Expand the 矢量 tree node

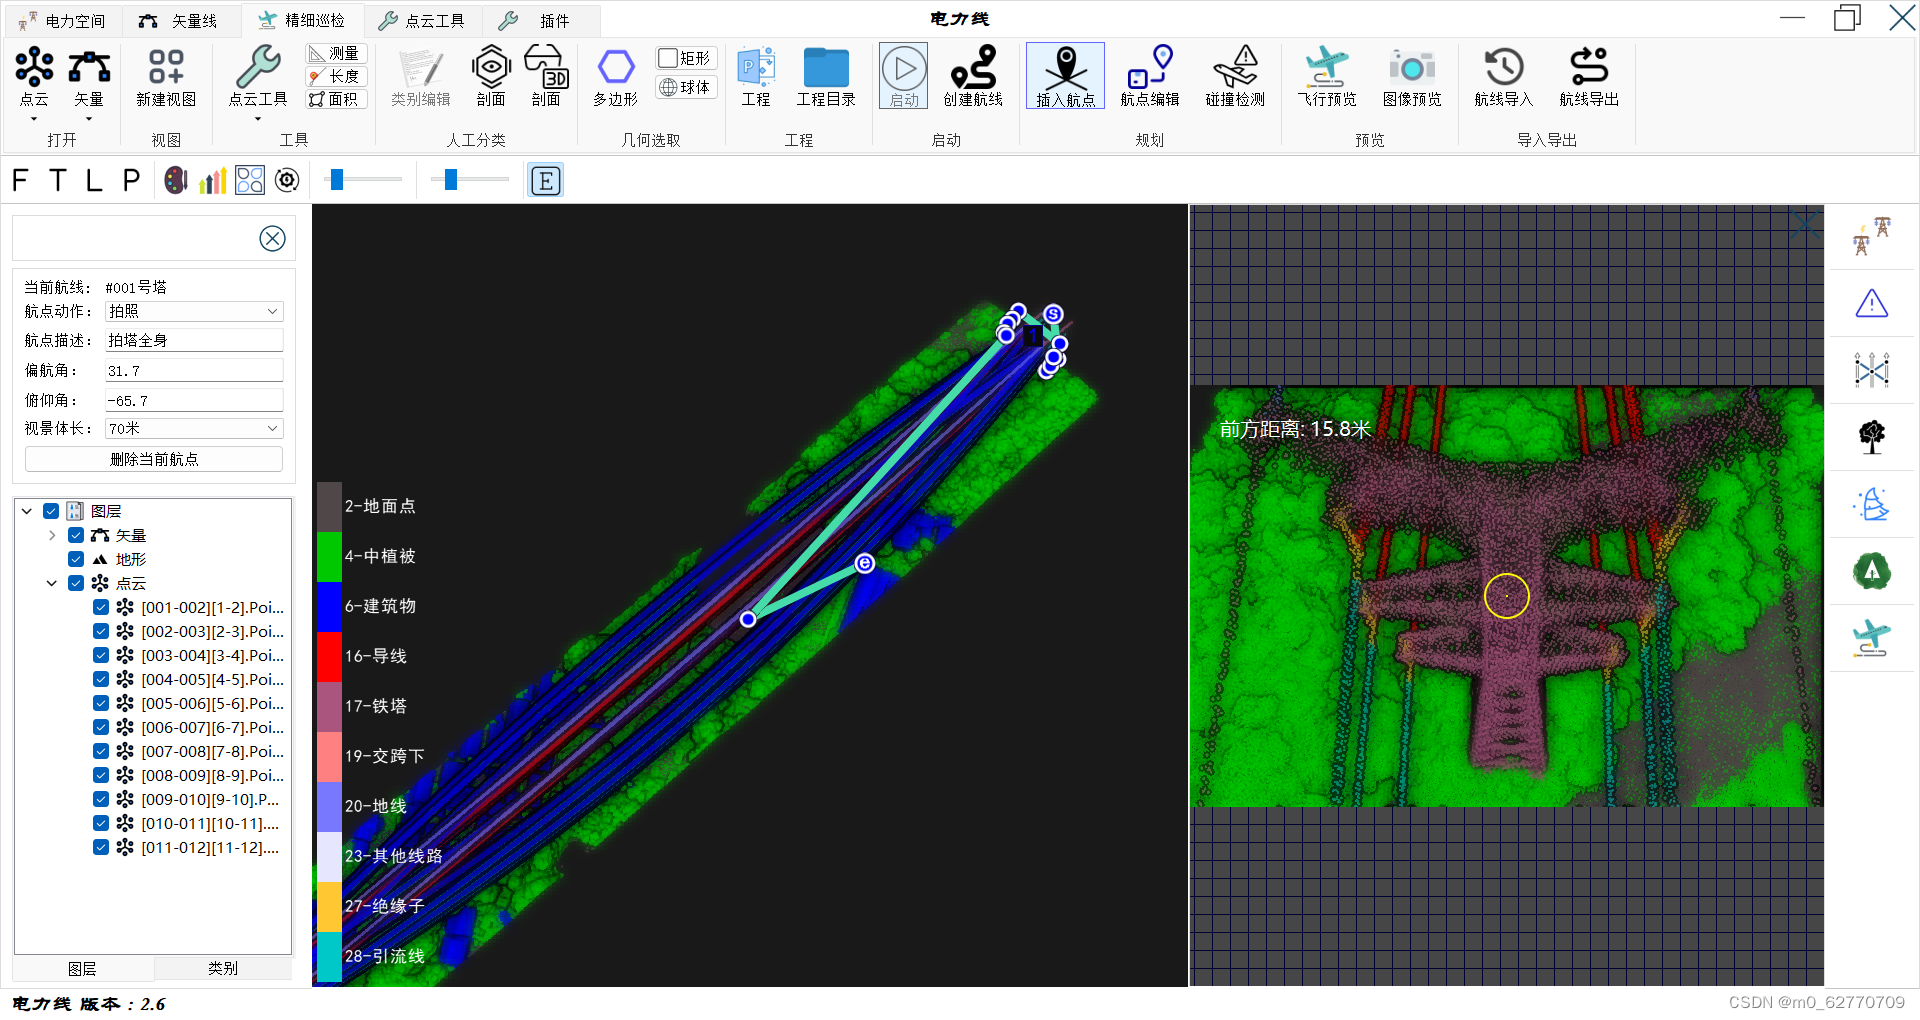(52, 535)
